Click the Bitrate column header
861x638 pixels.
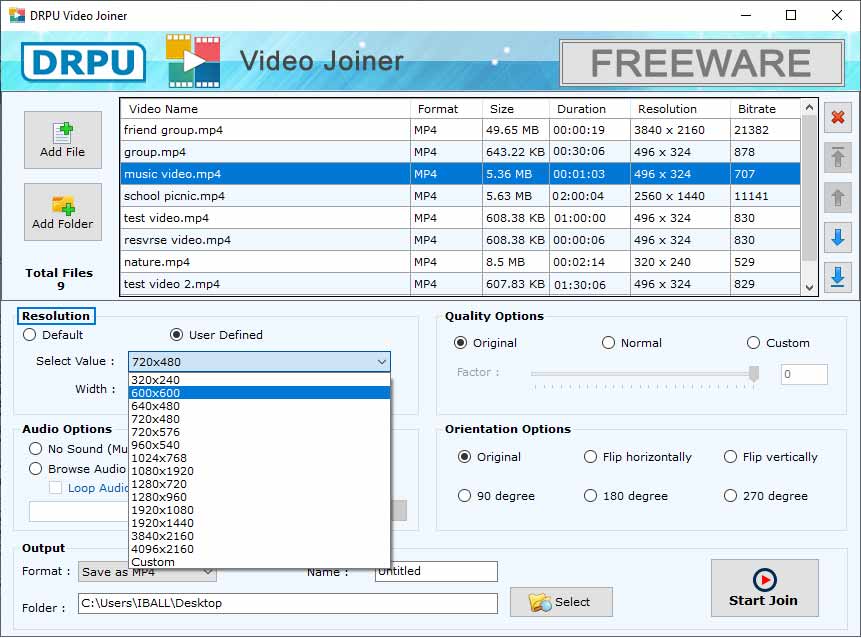click(x=765, y=109)
